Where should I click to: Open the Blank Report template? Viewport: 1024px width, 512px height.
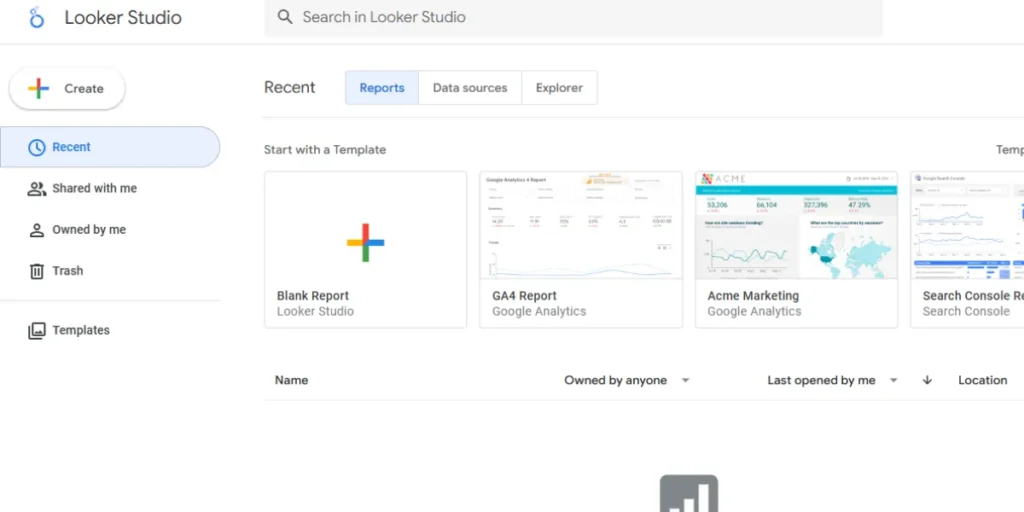point(365,249)
